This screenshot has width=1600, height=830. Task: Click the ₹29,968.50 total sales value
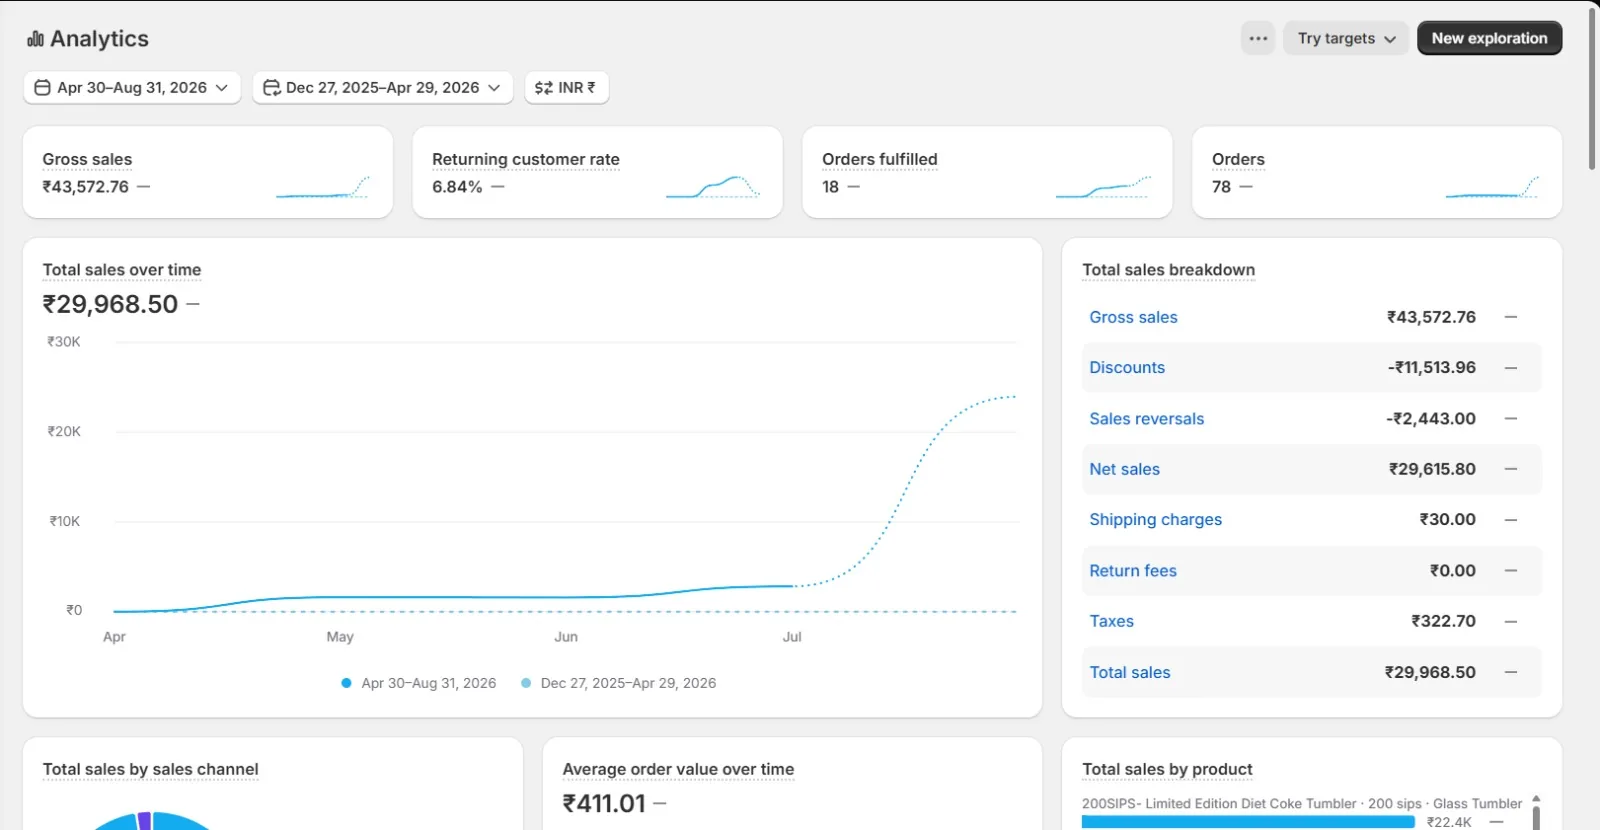tap(110, 304)
